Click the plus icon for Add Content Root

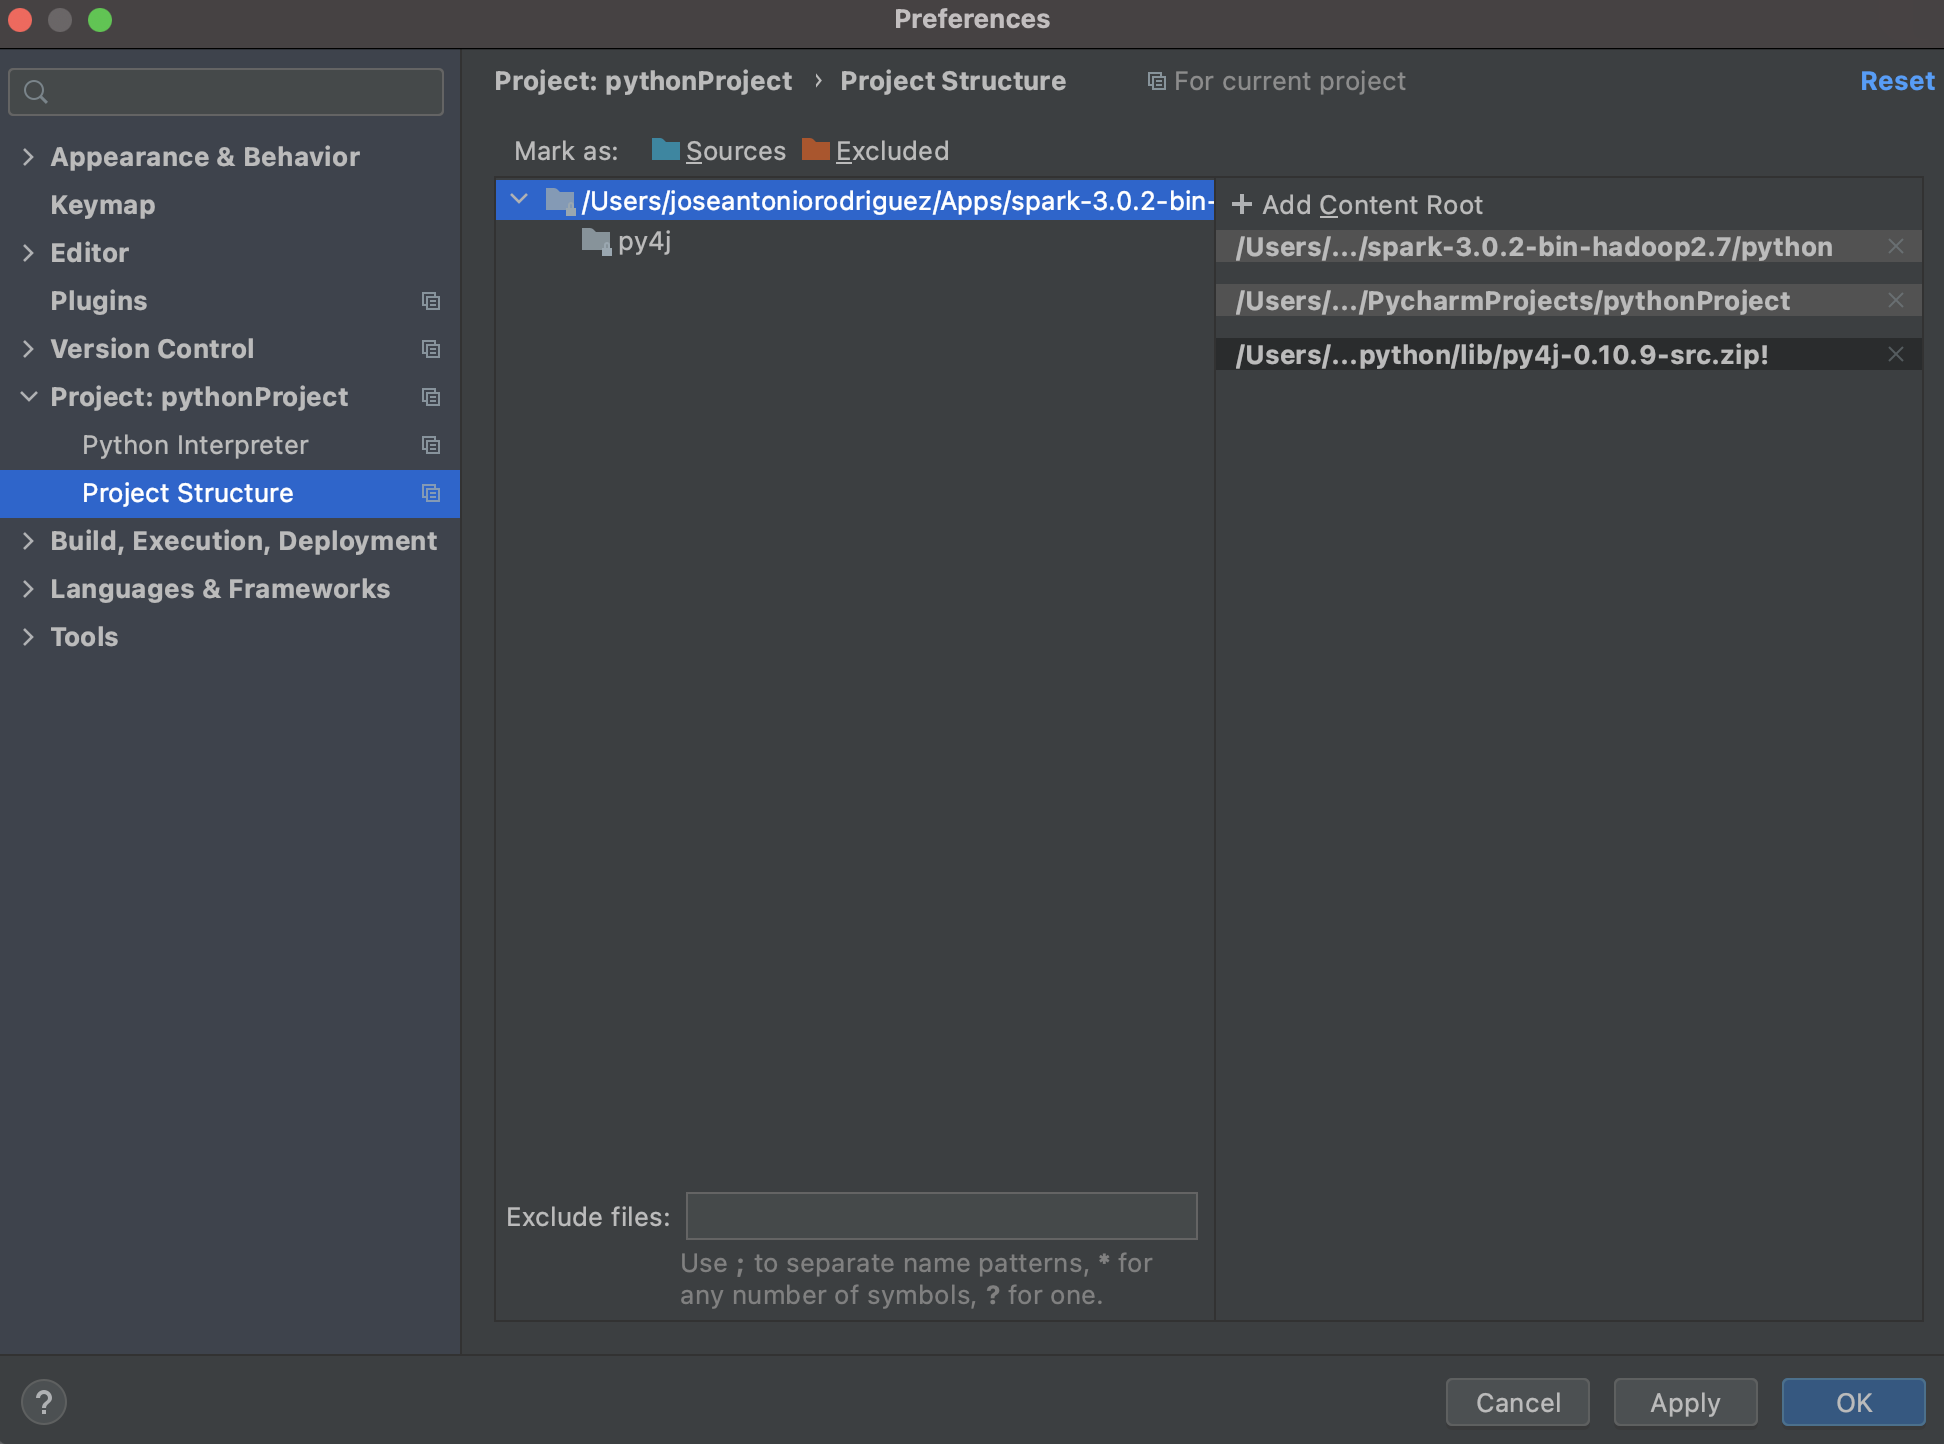pos(1242,204)
